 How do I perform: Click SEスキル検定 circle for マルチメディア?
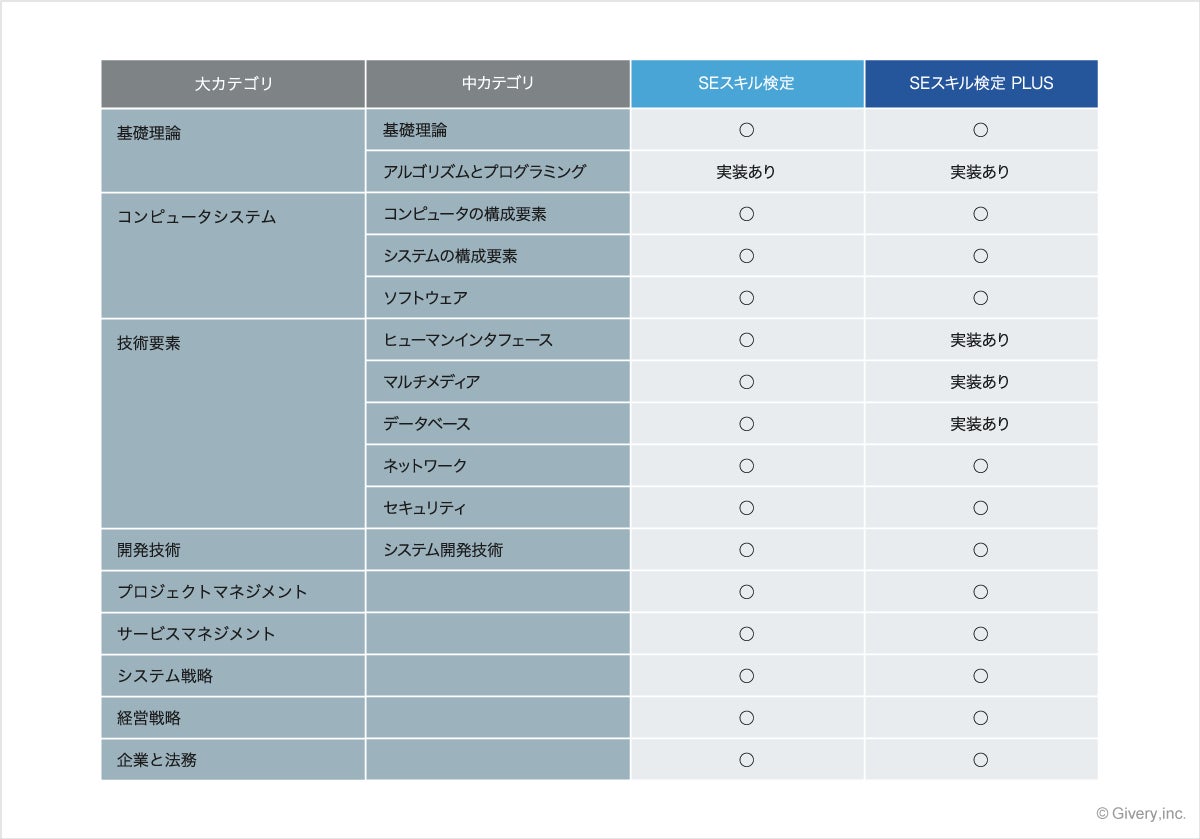click(746, 382)
